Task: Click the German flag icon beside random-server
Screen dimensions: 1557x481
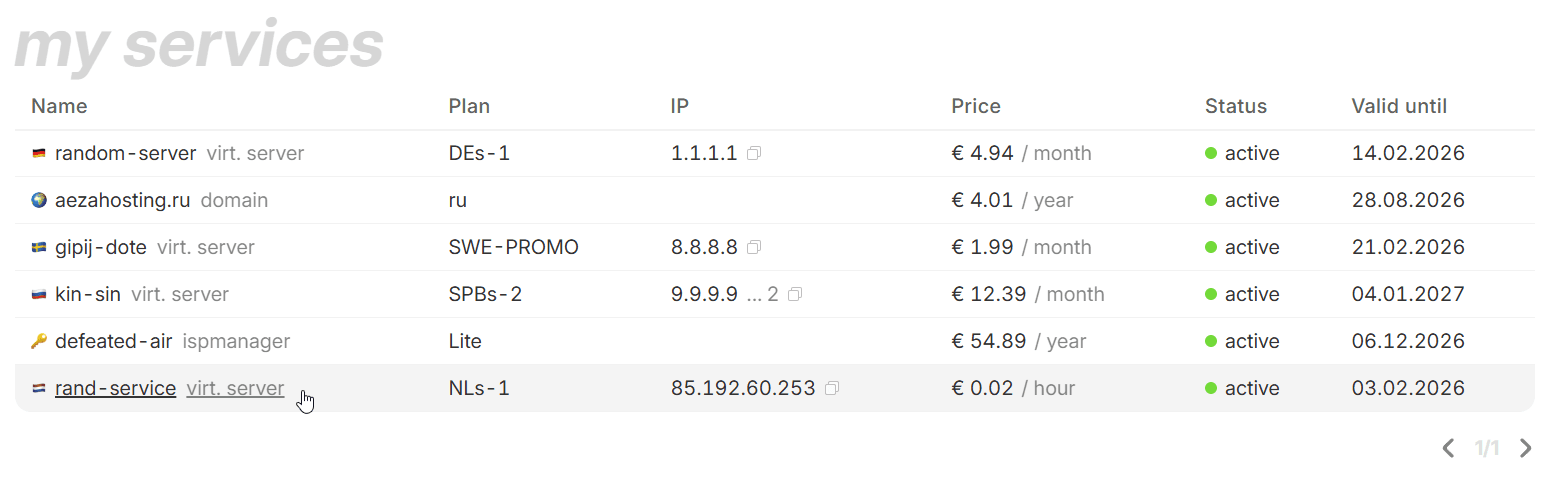Action: click(x=39, y=154)
